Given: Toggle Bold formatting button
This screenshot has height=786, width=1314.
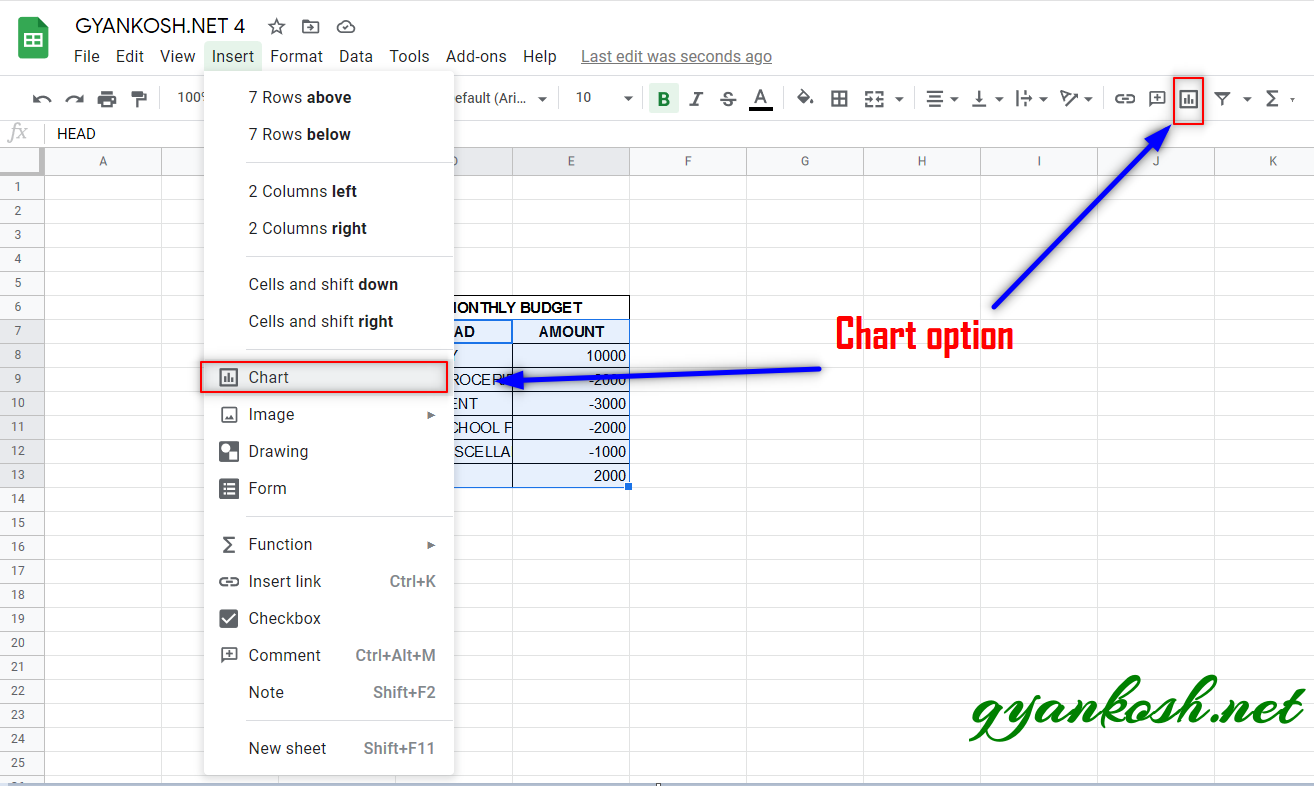Looking at the screenshot, I should pos(663,98).
